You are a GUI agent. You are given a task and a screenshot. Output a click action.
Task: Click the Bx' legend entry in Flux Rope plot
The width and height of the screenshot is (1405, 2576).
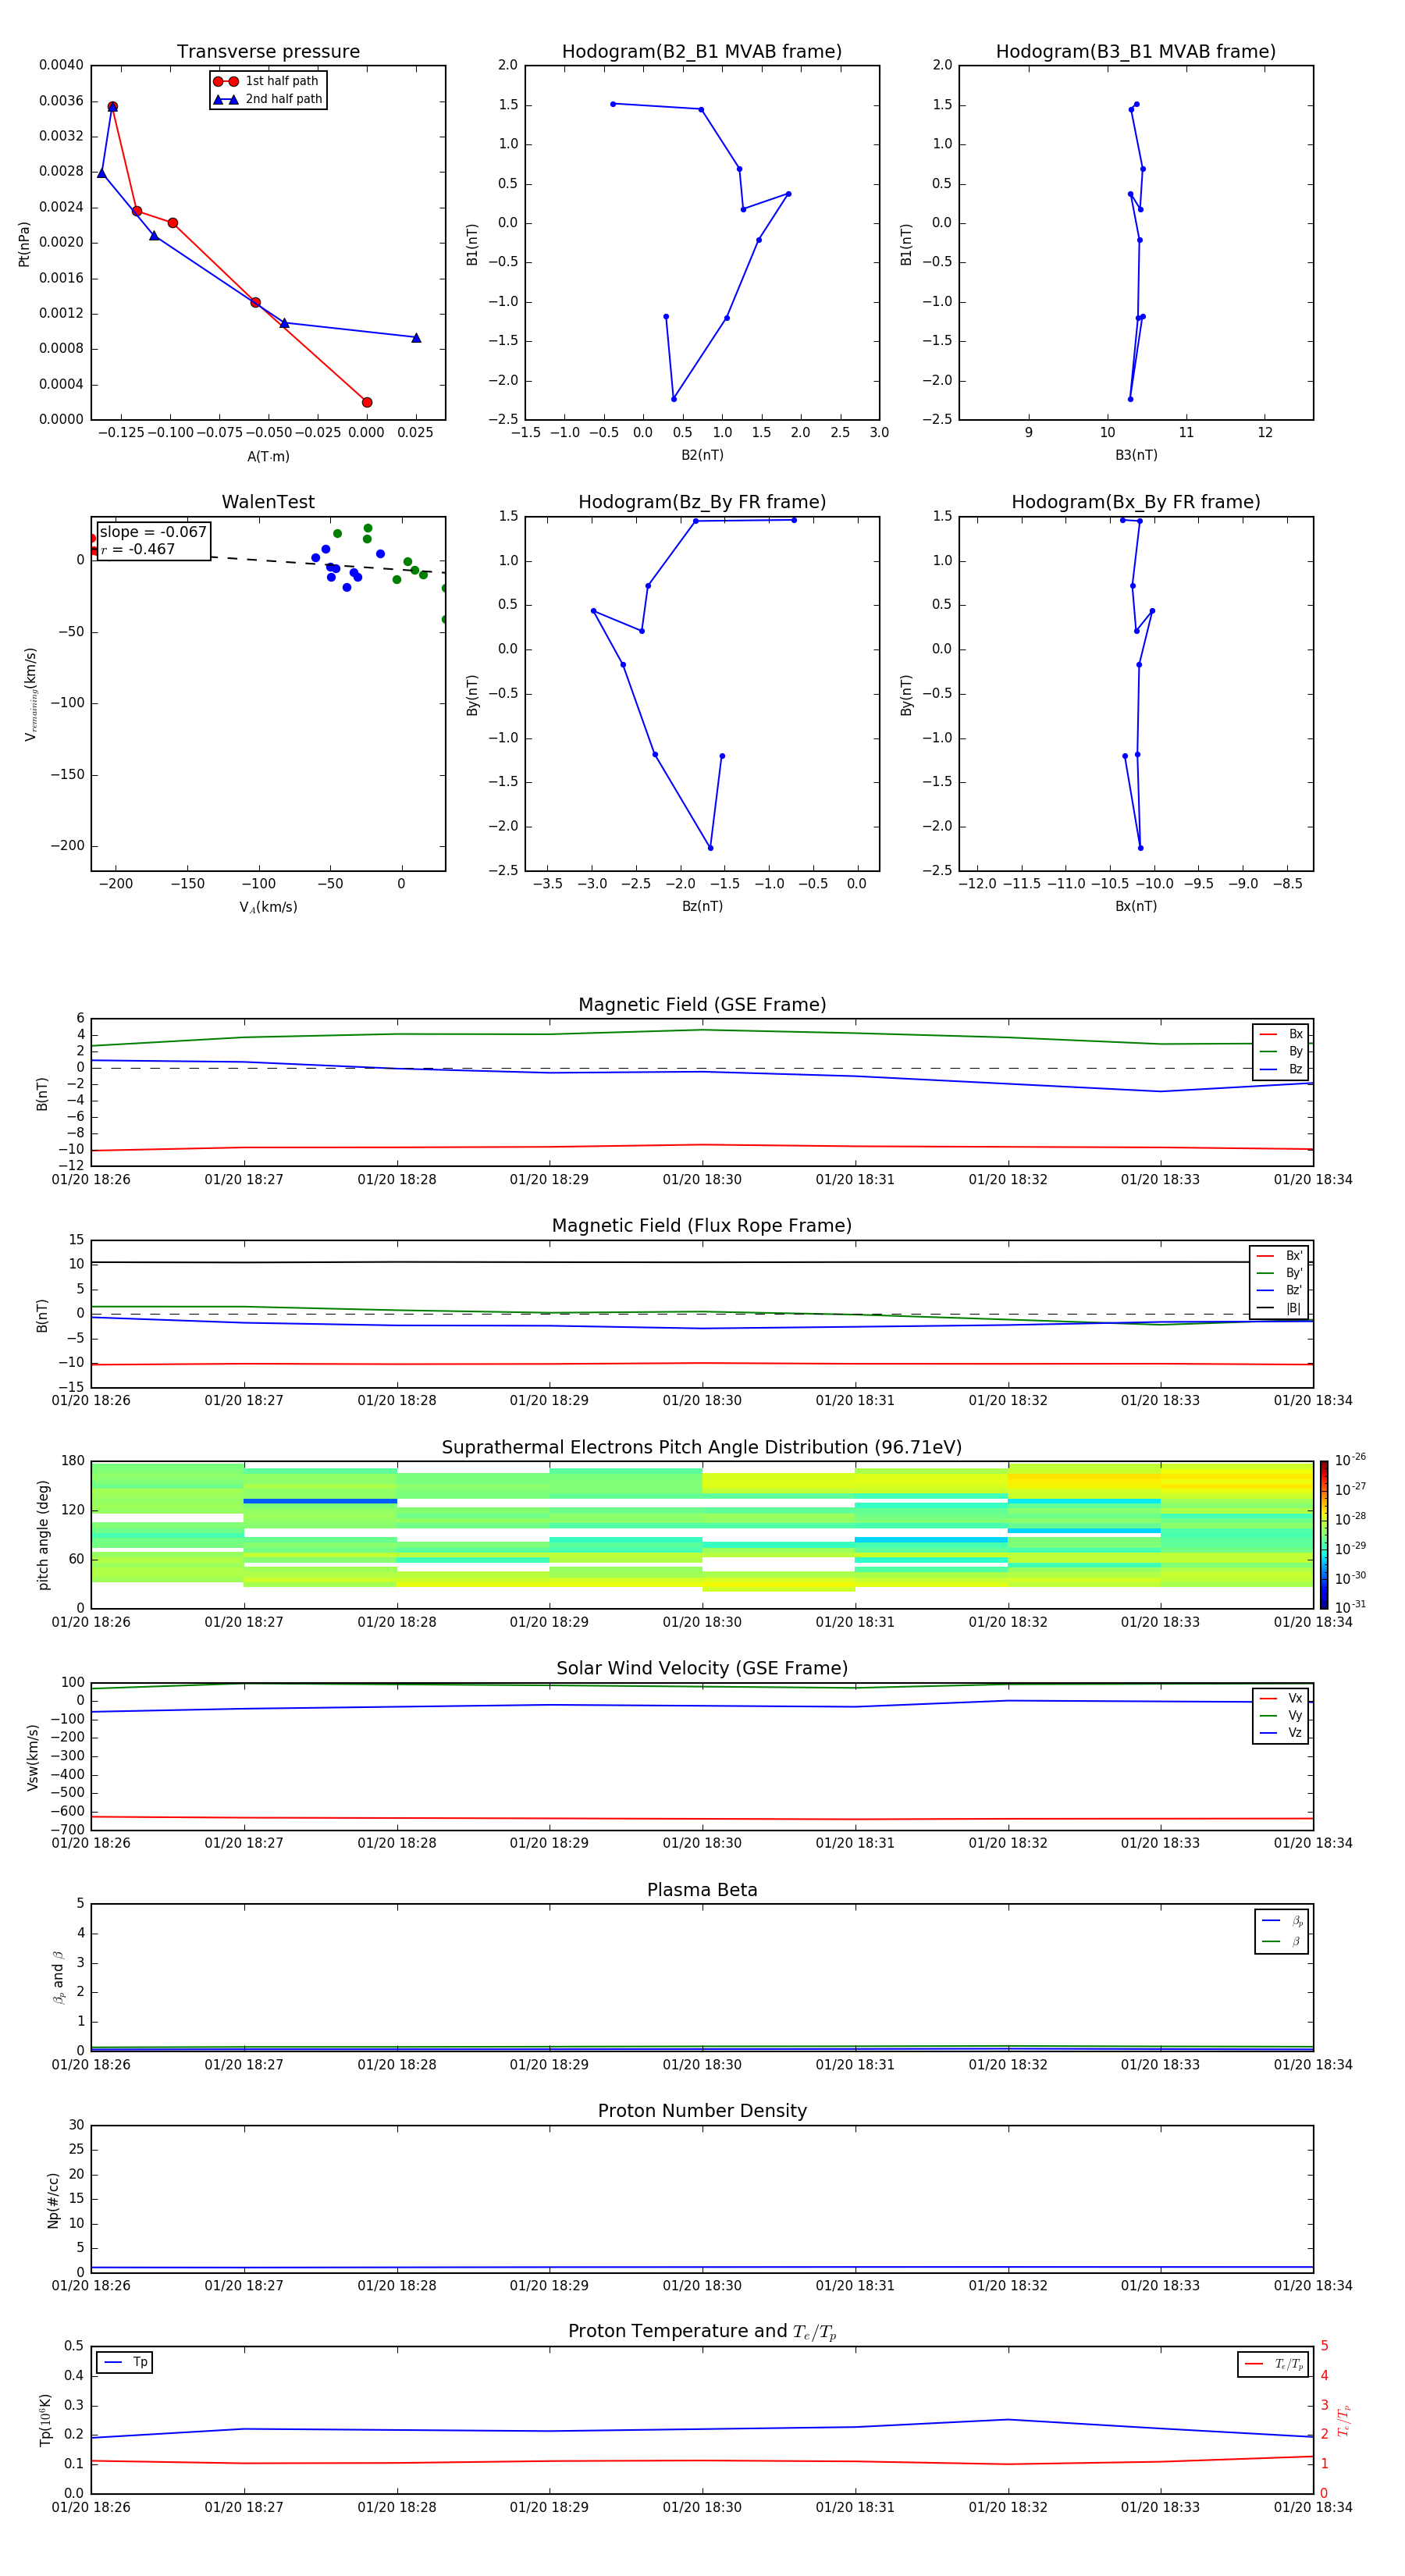[x=1279, y=1256]
